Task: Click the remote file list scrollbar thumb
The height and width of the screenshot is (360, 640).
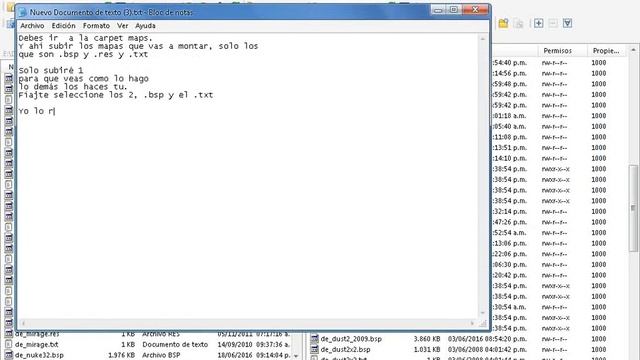Action: click(633, 208)
